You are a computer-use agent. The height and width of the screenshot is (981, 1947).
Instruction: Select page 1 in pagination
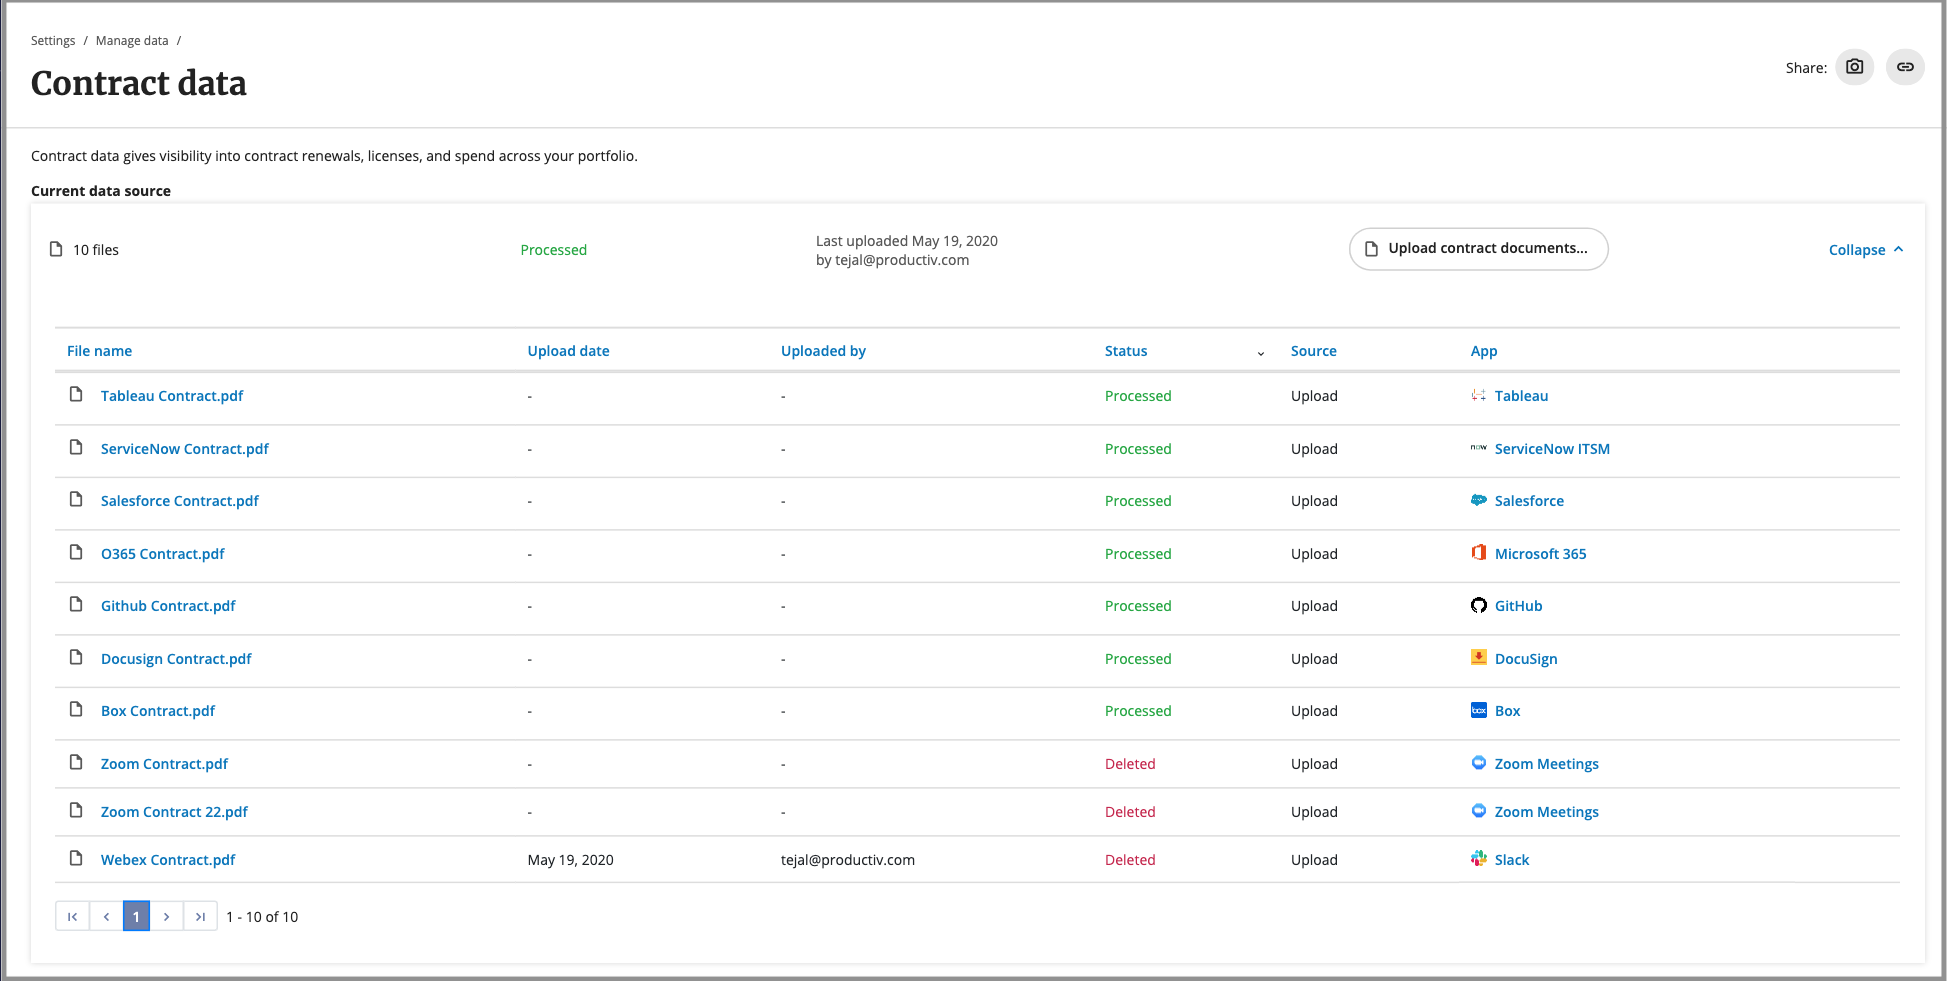pos(136,917)
